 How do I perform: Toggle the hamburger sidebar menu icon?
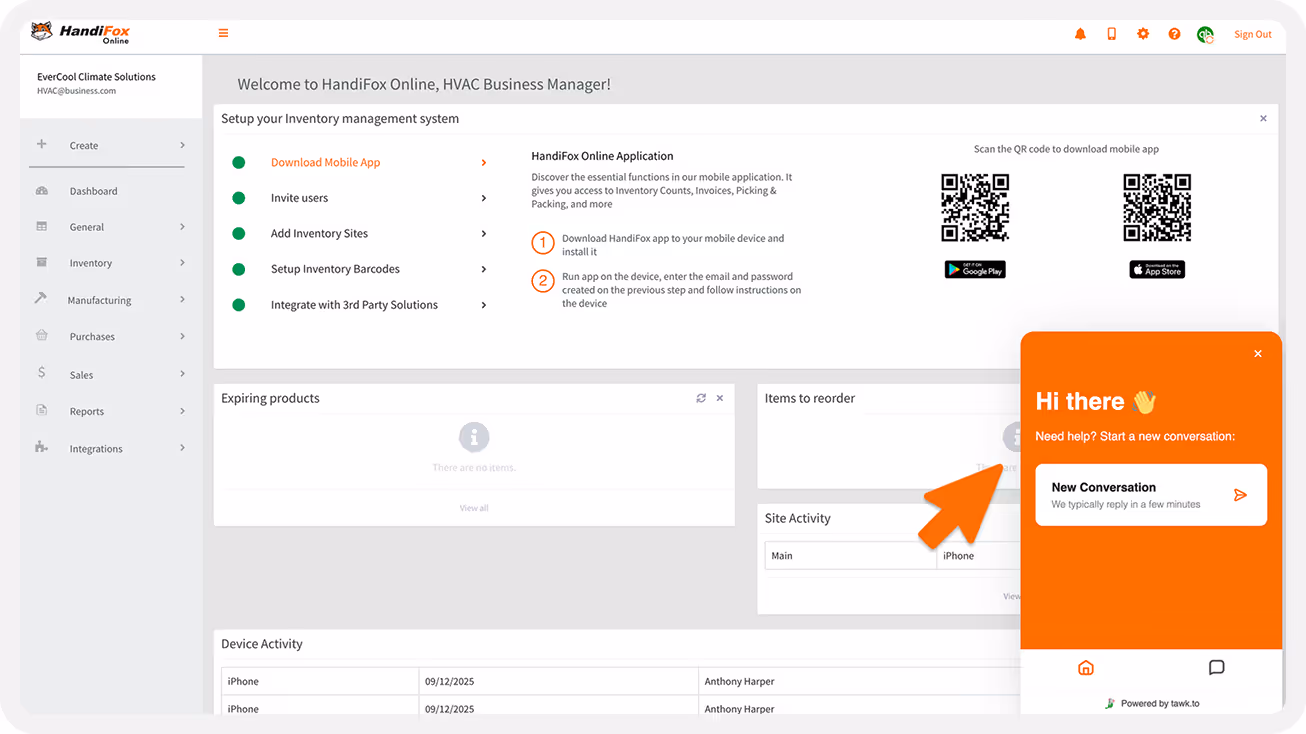pyautogui.click(x=223, y=33)
